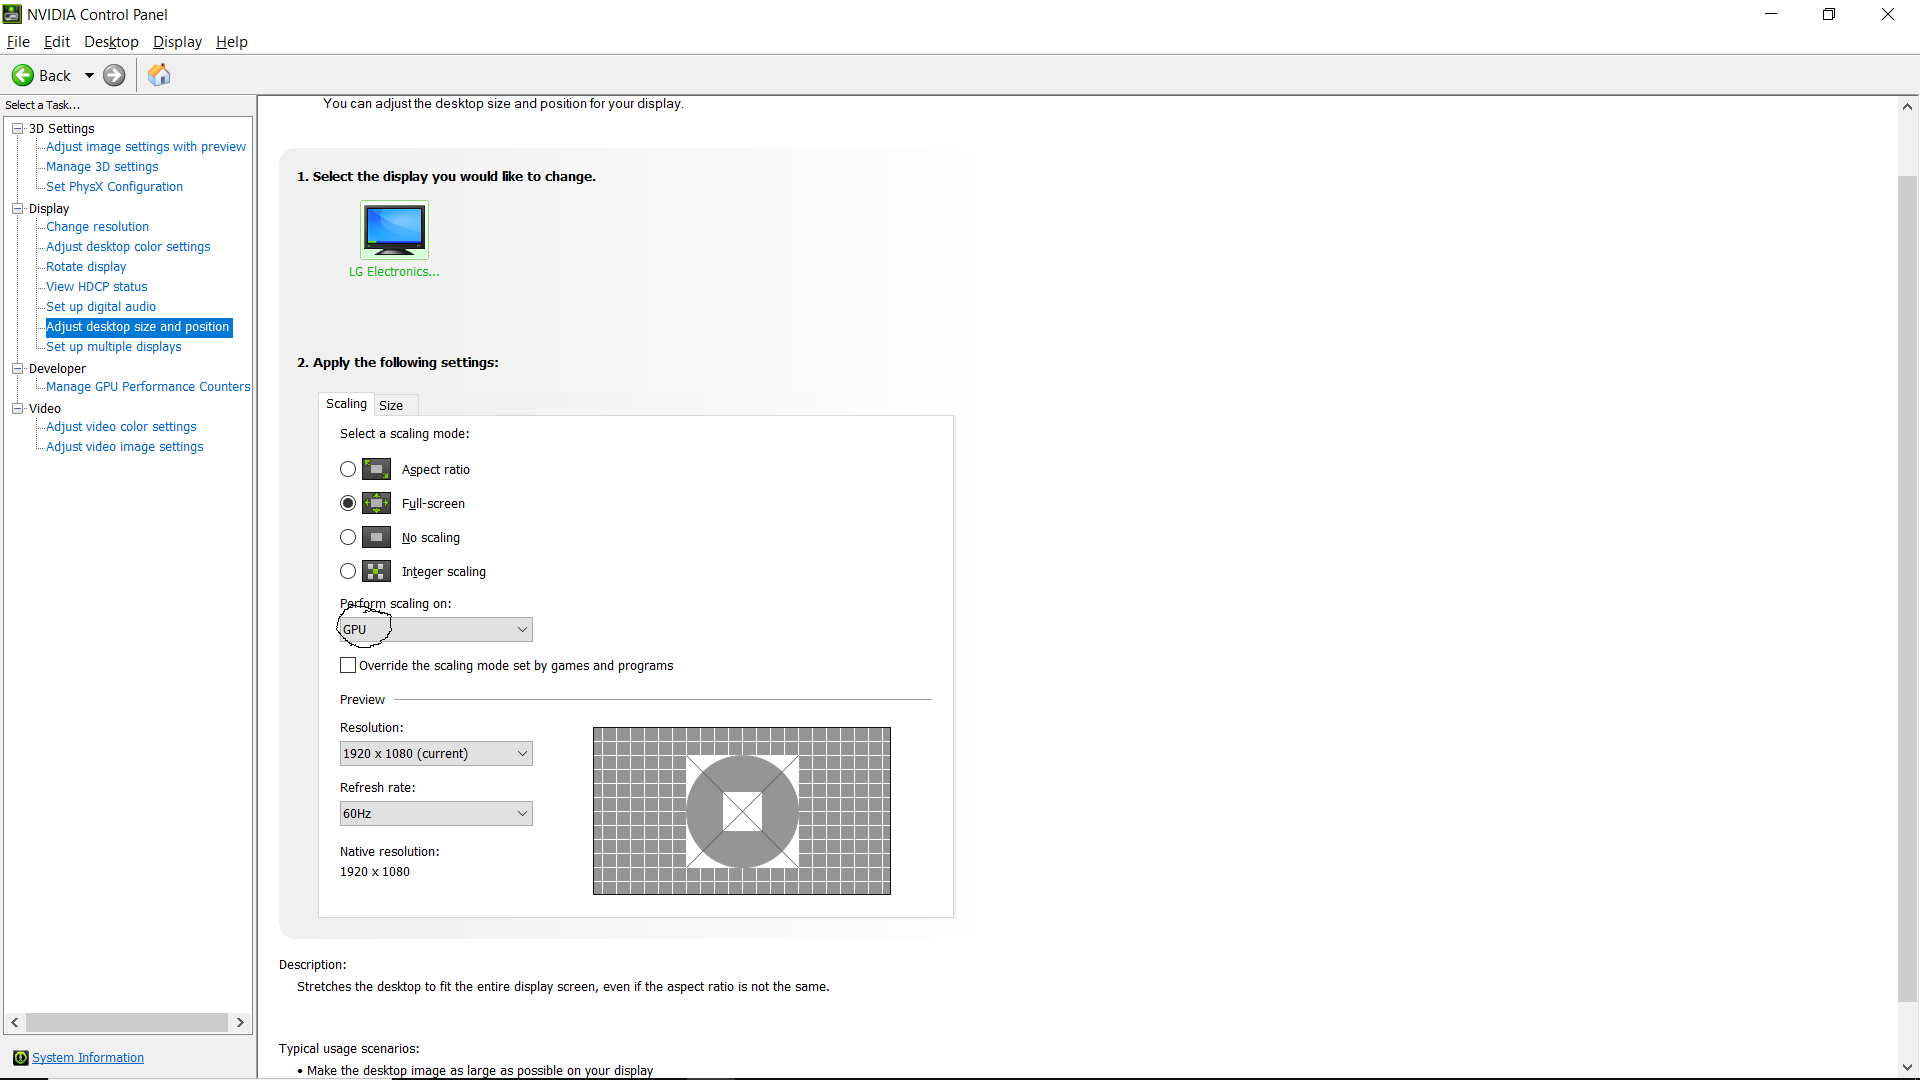Open System Information link
The width and height of the screenshot is (1920, 1080).
88,1058
